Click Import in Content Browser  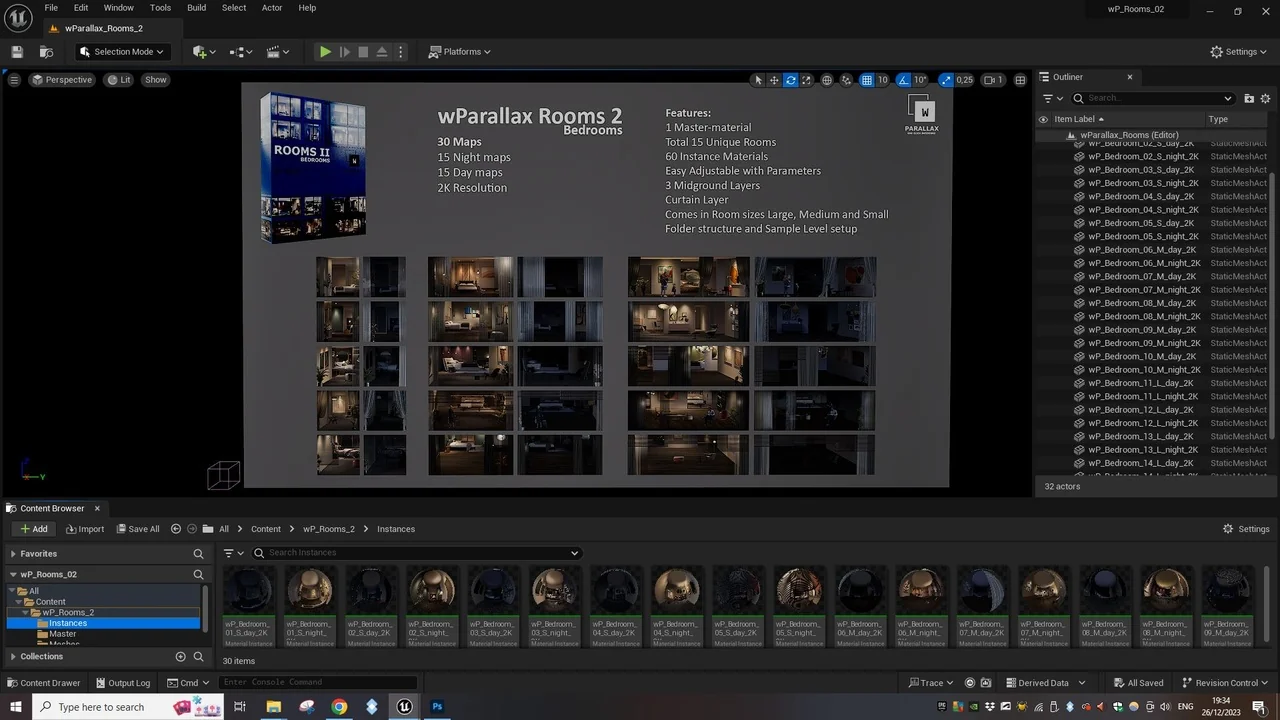click(85, 529)
